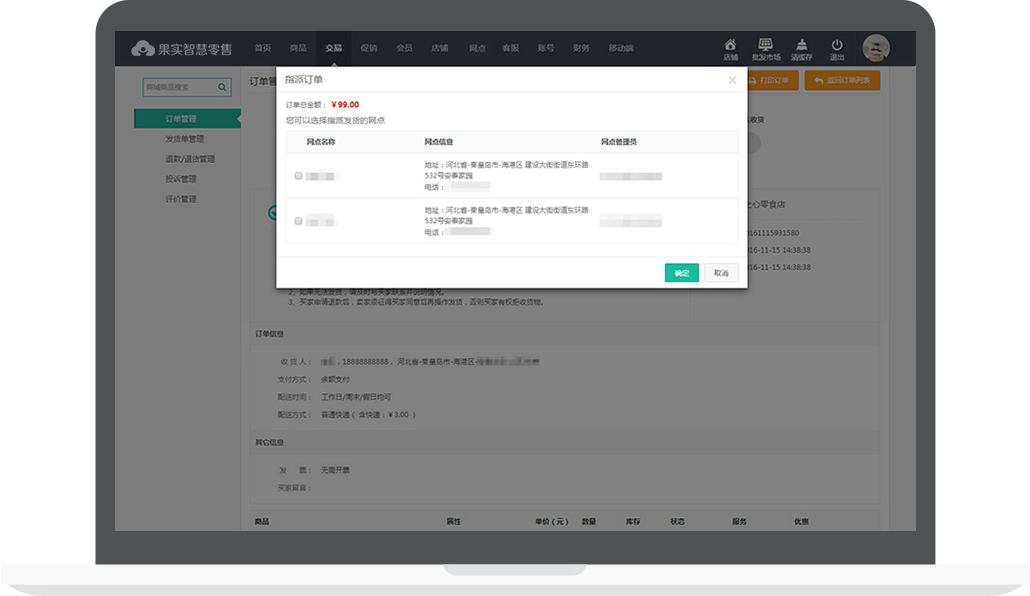1030x596 pixels.
Task: Click the 退出 power icon
Action: pyautogui.click(x=837, y=45)
